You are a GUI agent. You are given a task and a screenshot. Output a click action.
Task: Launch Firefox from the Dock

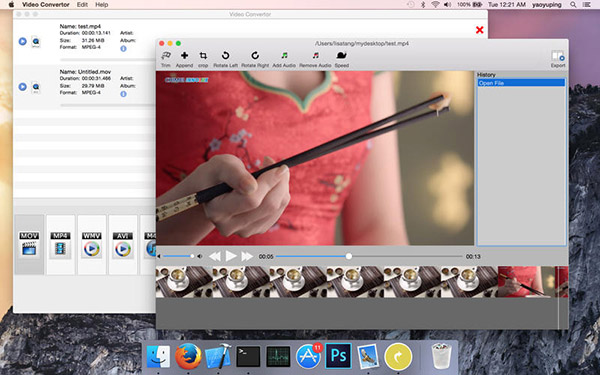click(x=188, y=356)
